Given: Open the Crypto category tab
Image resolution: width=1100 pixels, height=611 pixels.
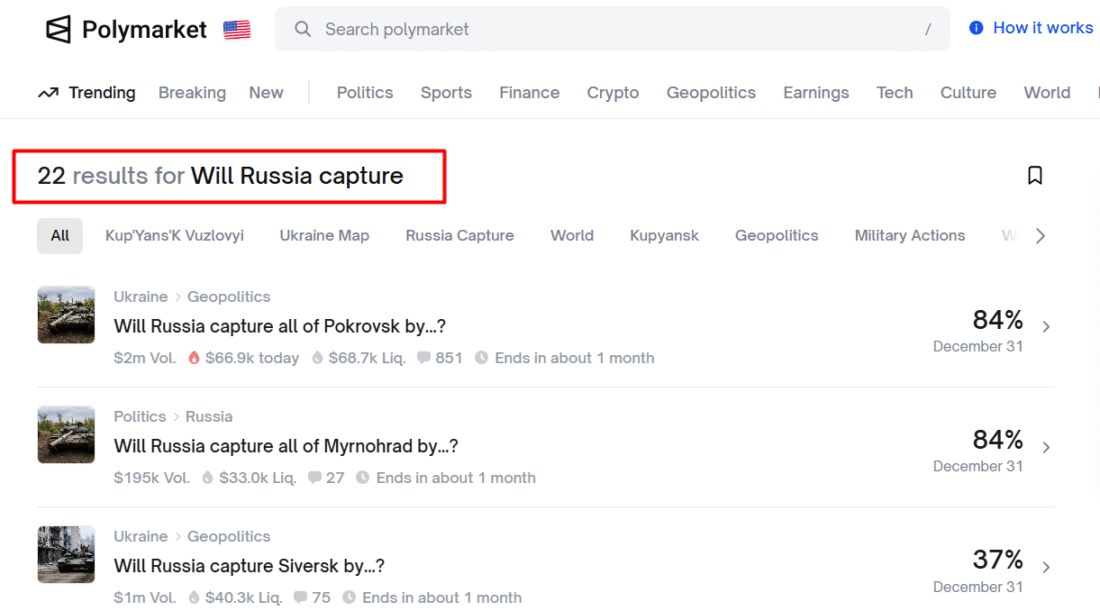Looking at the screenshot, I should click(613, 93).
